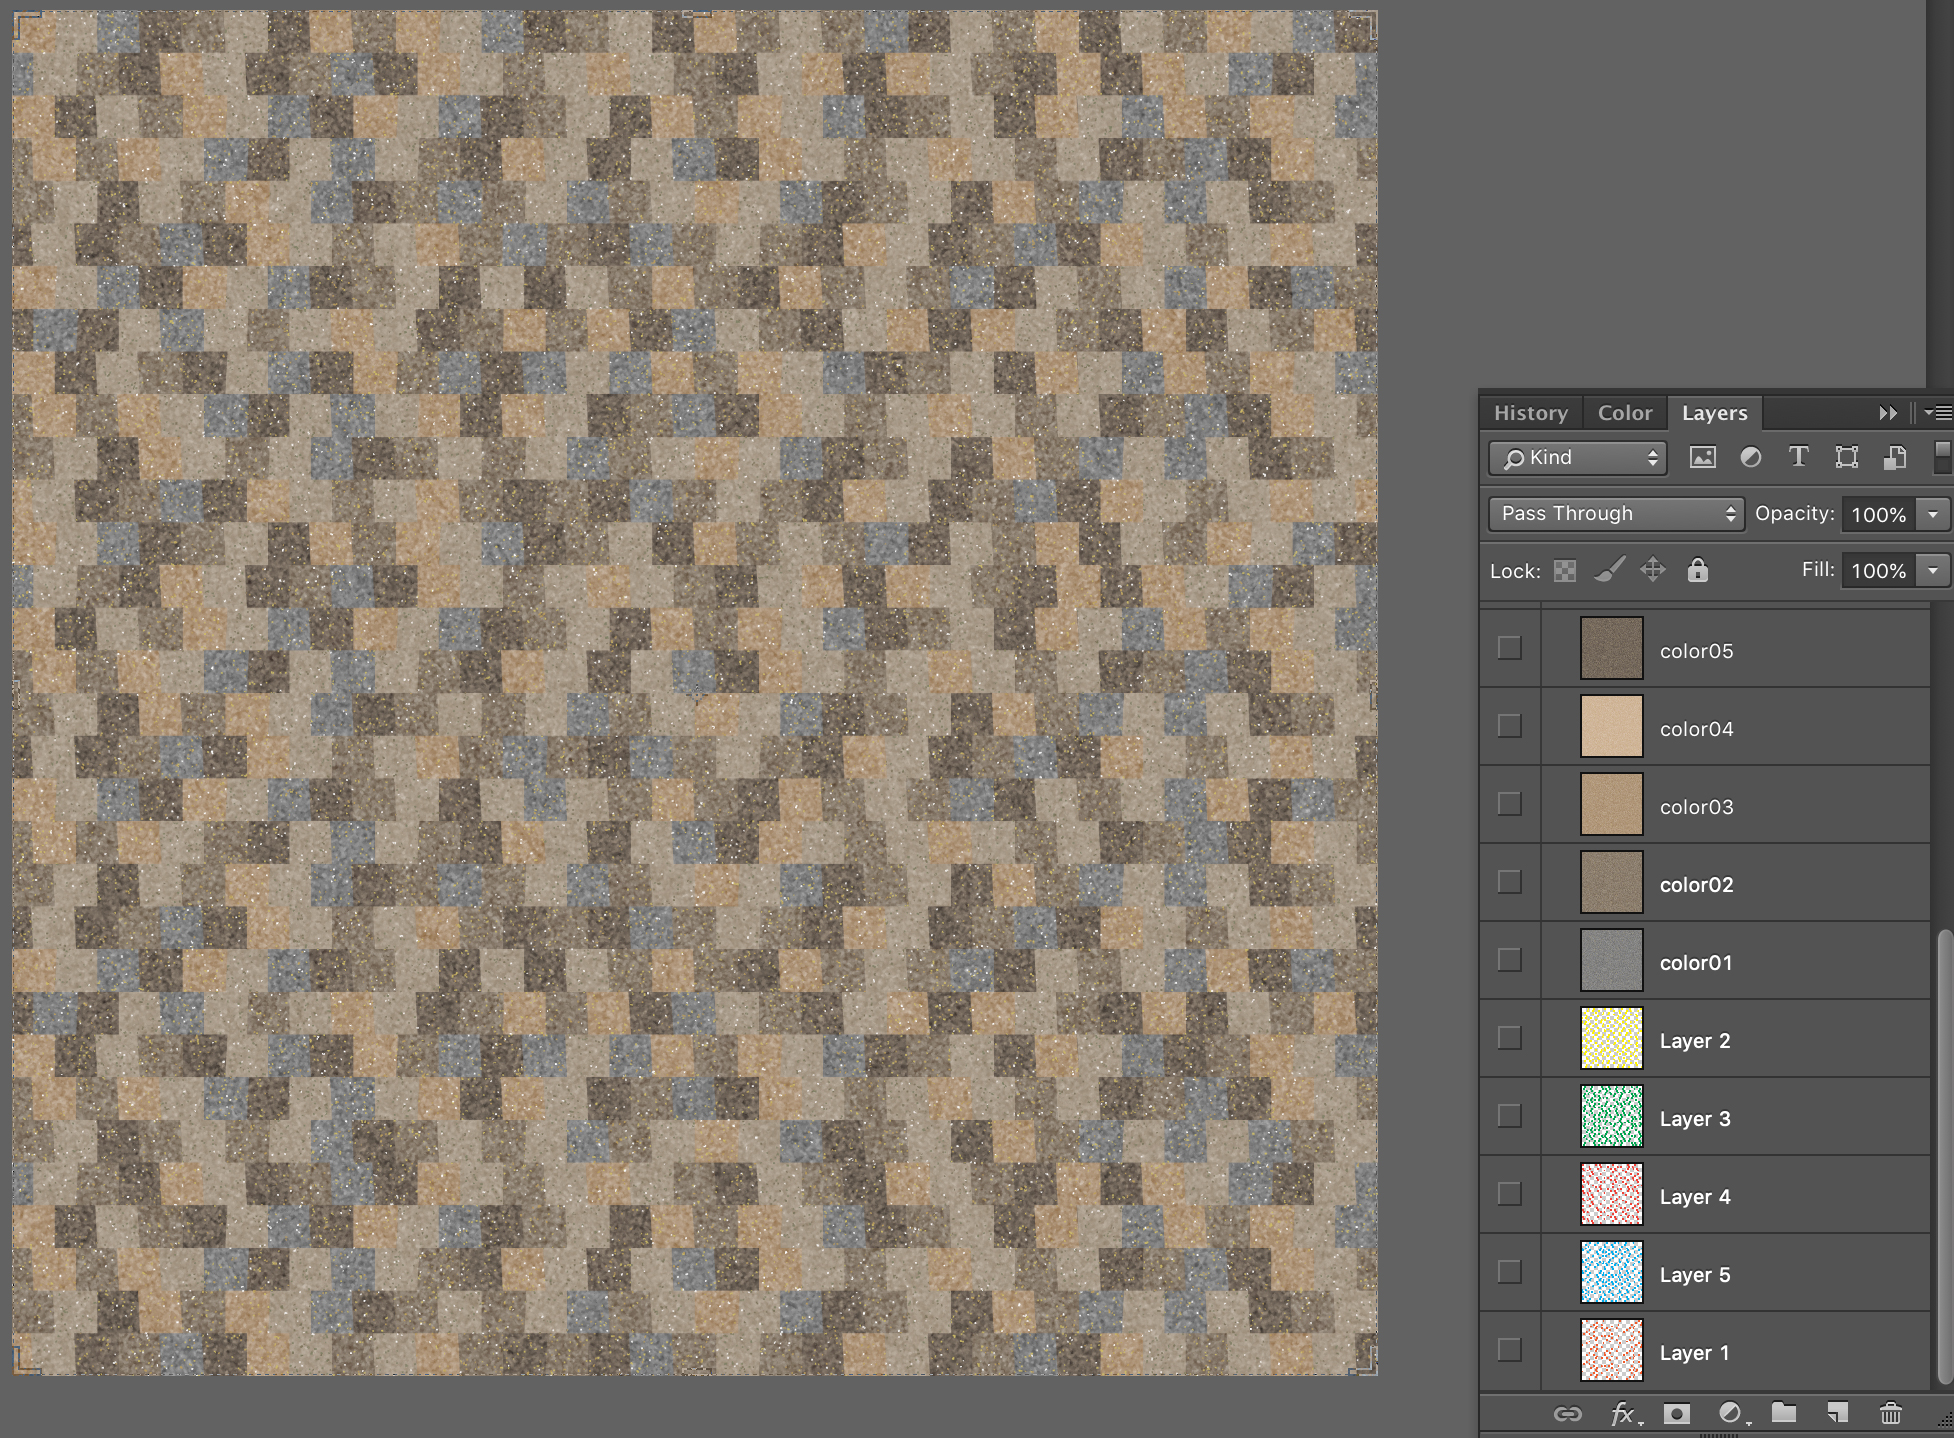Open the Pass Through blend mode dropdown
Viewport: 1954px width, 1438px height.
1616,514
